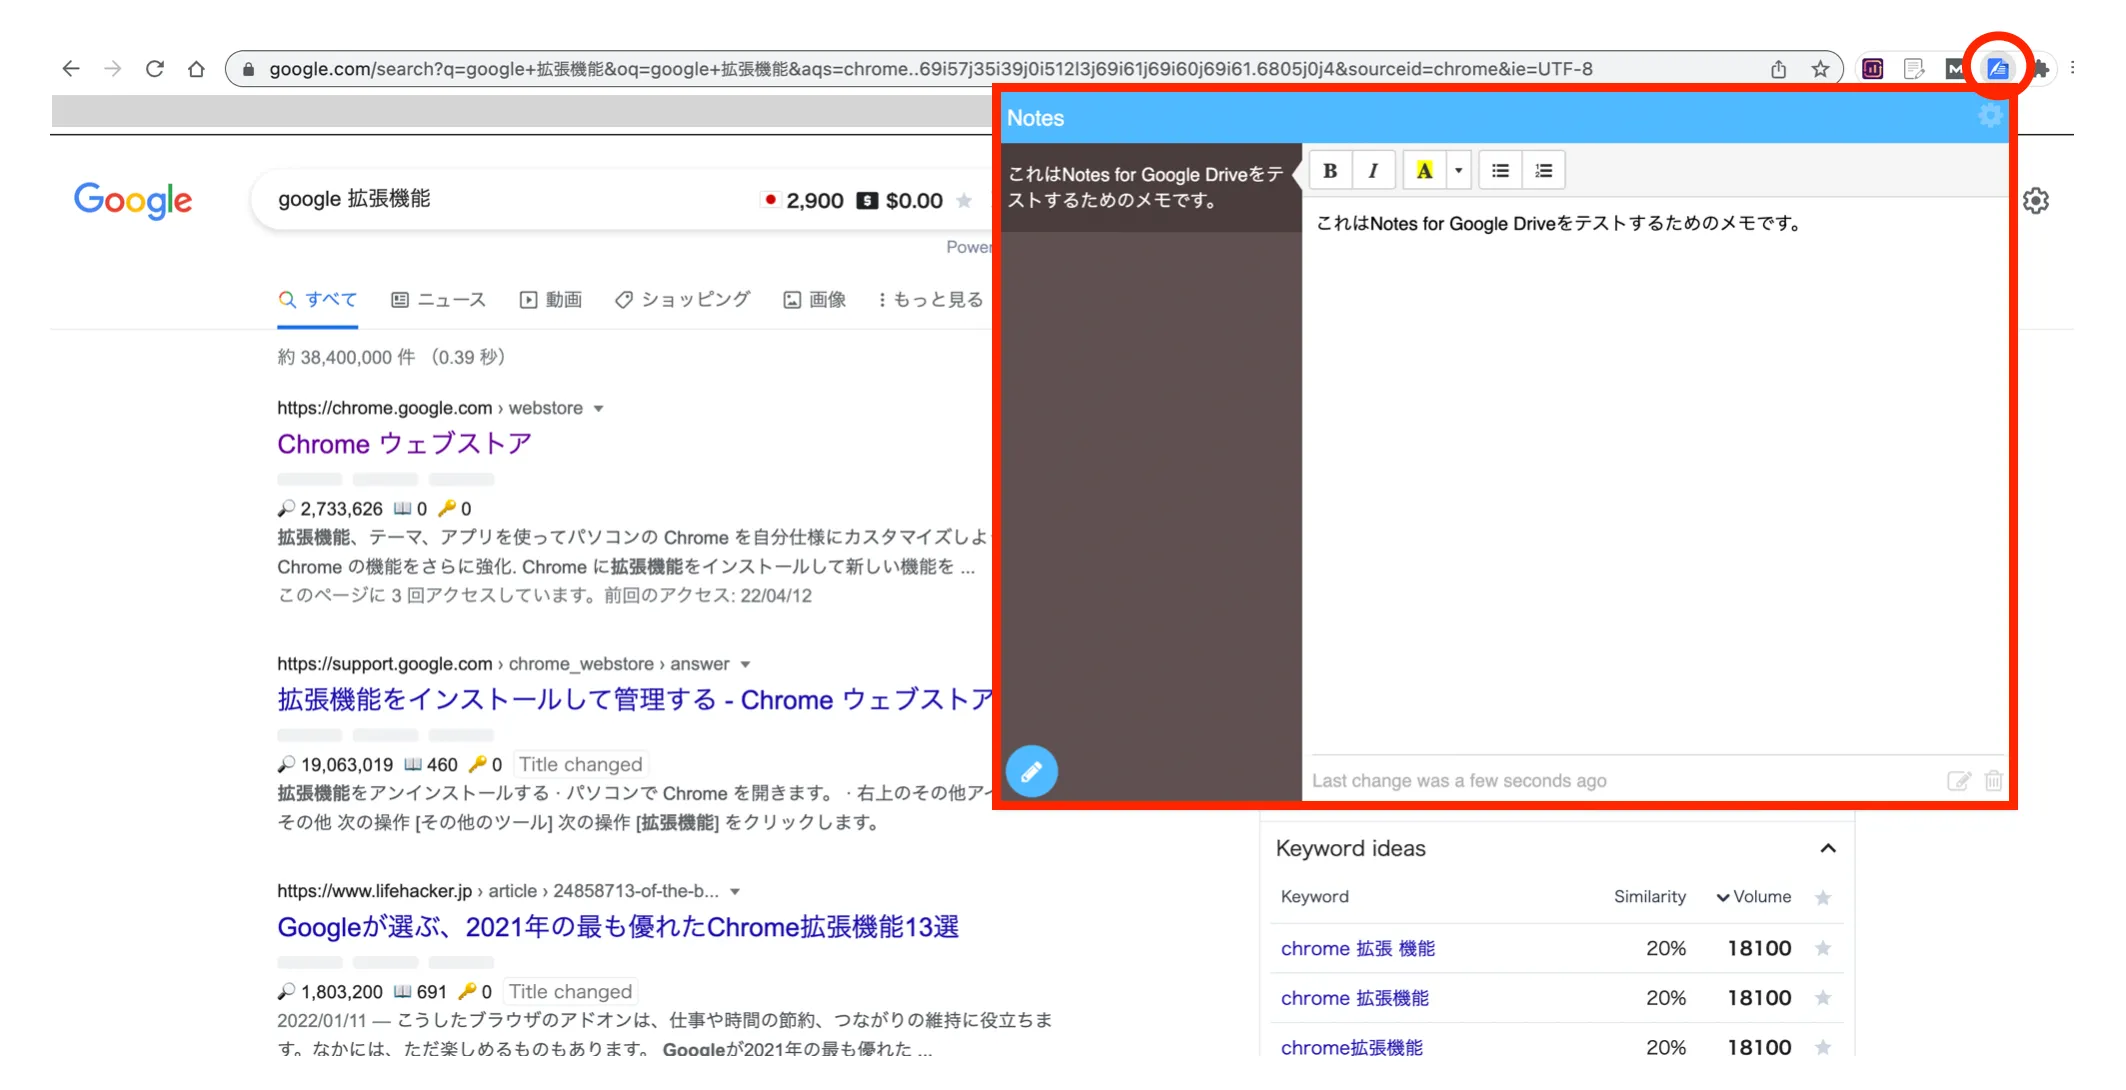Click the first dark-purple extension icon in toolbar
The width and height of the screenshot is (2126, 1090).
point(1872,68)
